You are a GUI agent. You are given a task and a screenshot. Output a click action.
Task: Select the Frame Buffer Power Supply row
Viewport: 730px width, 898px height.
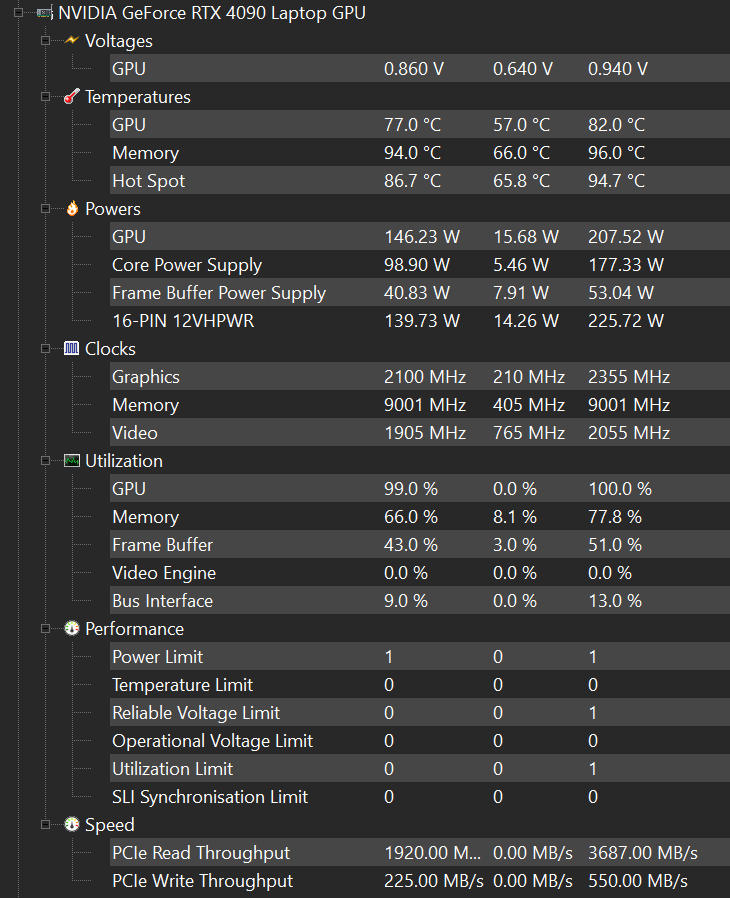click(420, 293)
